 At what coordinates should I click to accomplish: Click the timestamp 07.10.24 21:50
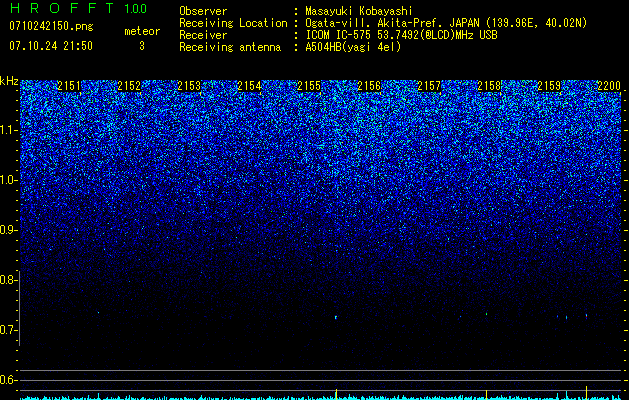[x=51, y=46]
